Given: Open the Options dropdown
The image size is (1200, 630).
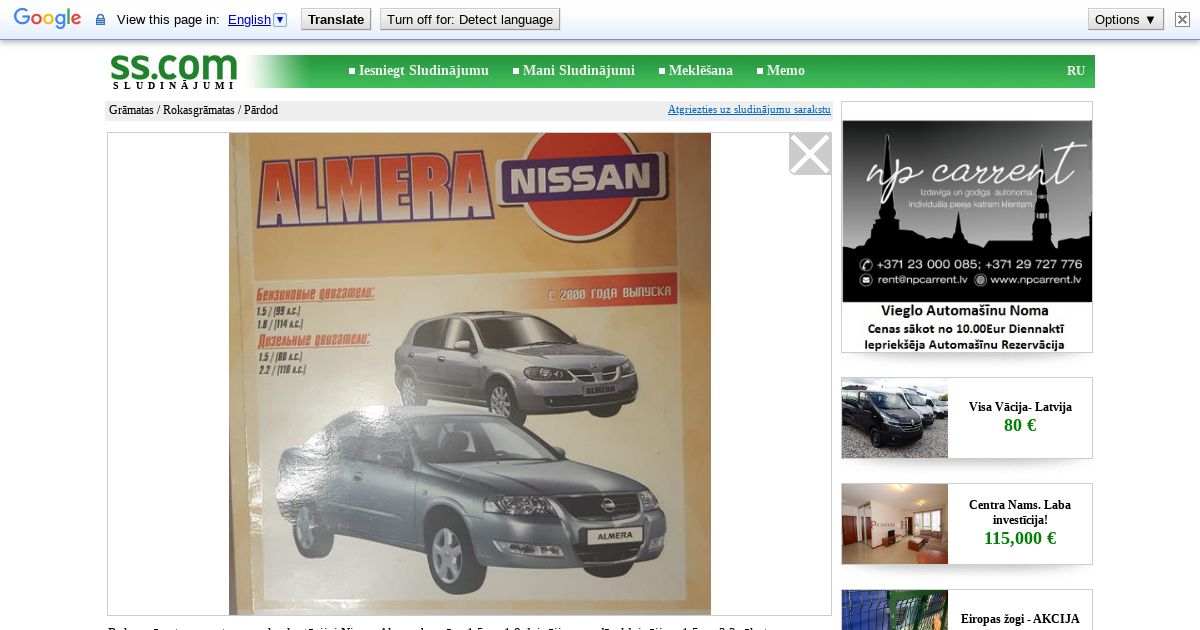Looking at the screenshot, I should pos(1126,19).
